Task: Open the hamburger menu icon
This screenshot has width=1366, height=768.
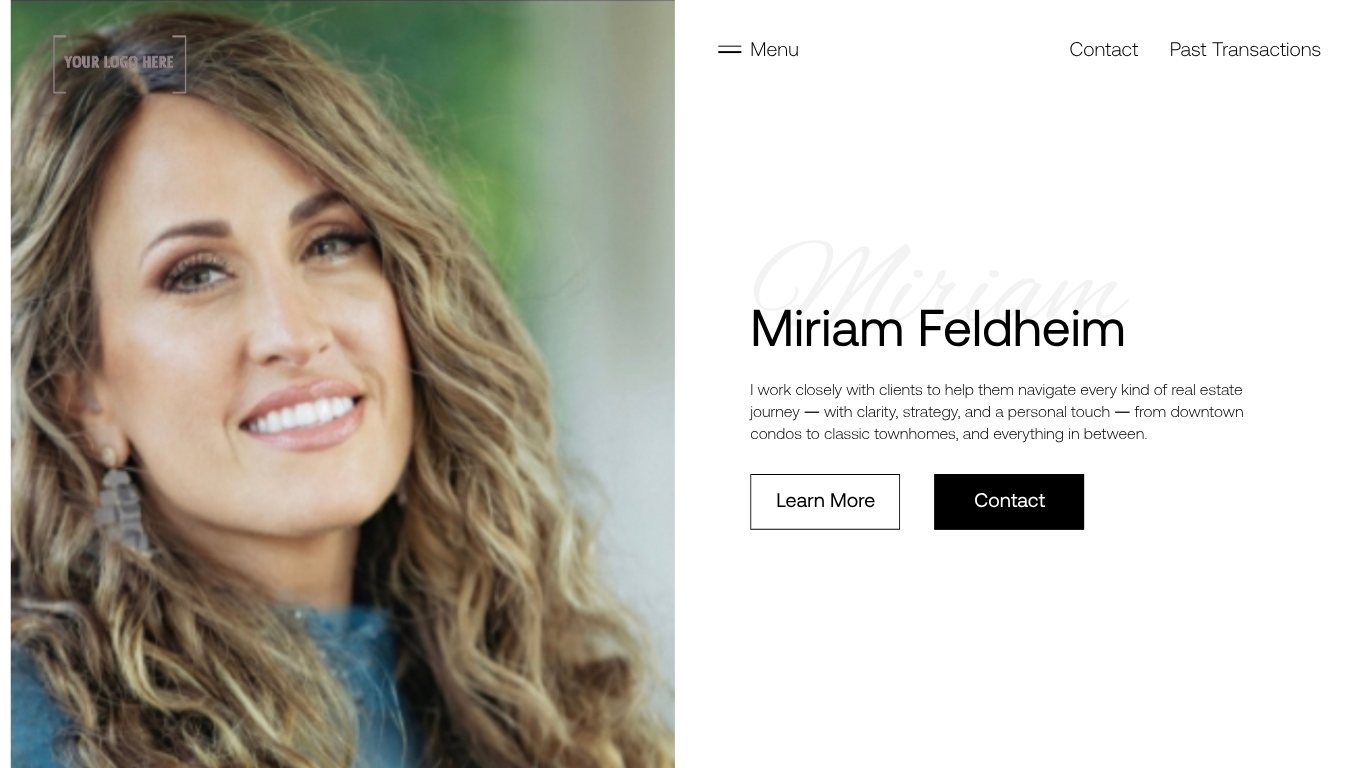Action: (729, 49)
